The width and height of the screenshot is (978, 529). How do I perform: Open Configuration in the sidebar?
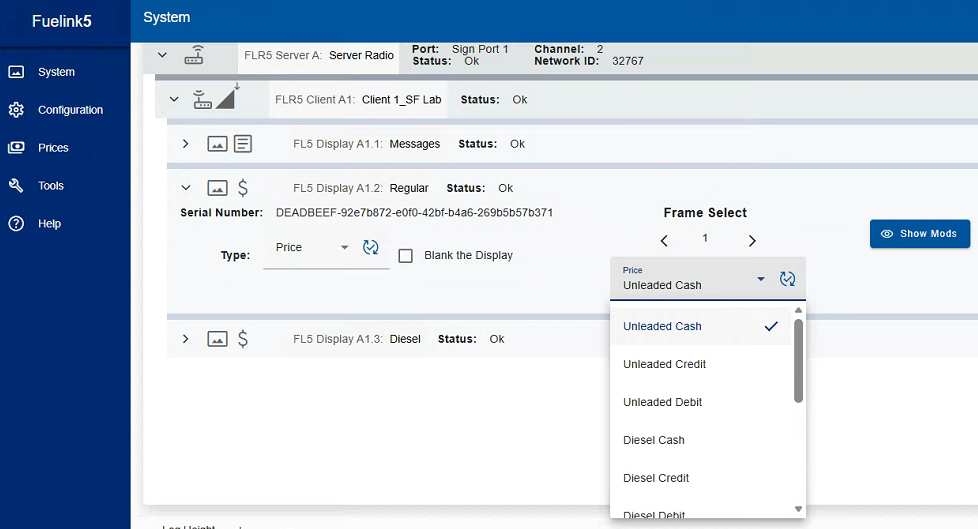pos(70,110)
